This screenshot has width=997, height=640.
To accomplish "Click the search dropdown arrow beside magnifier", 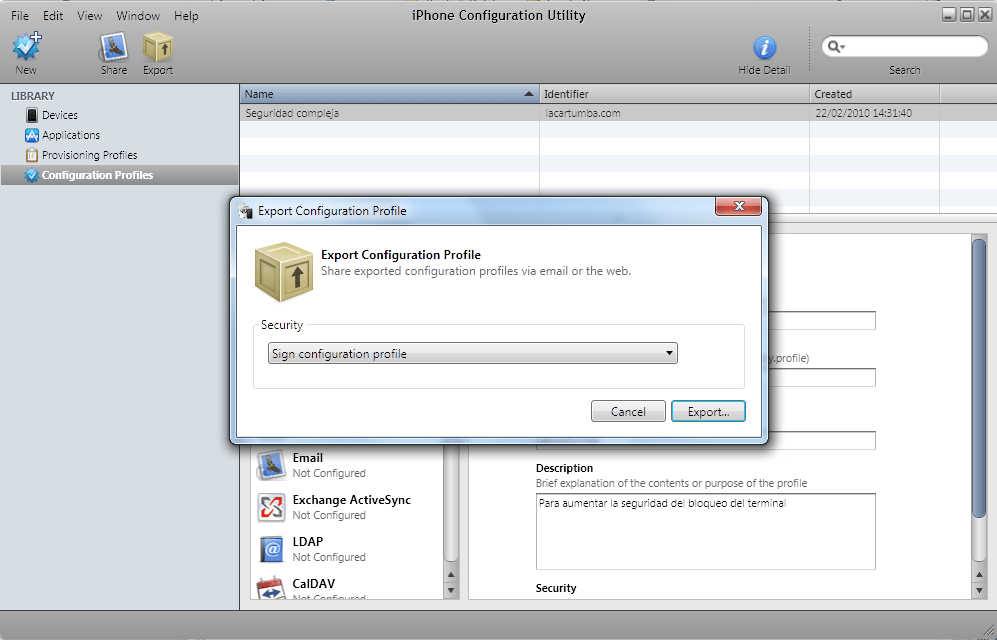I will [x=842, y=47].
